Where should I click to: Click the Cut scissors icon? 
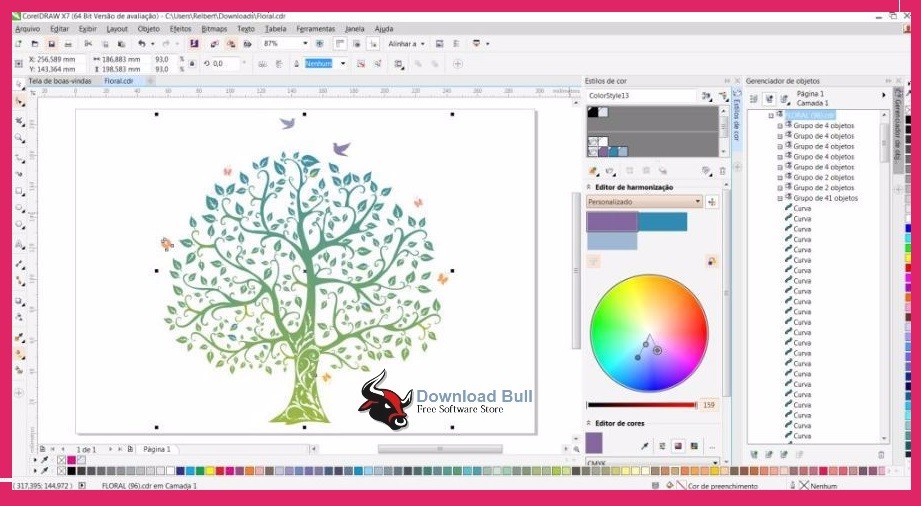88,44
